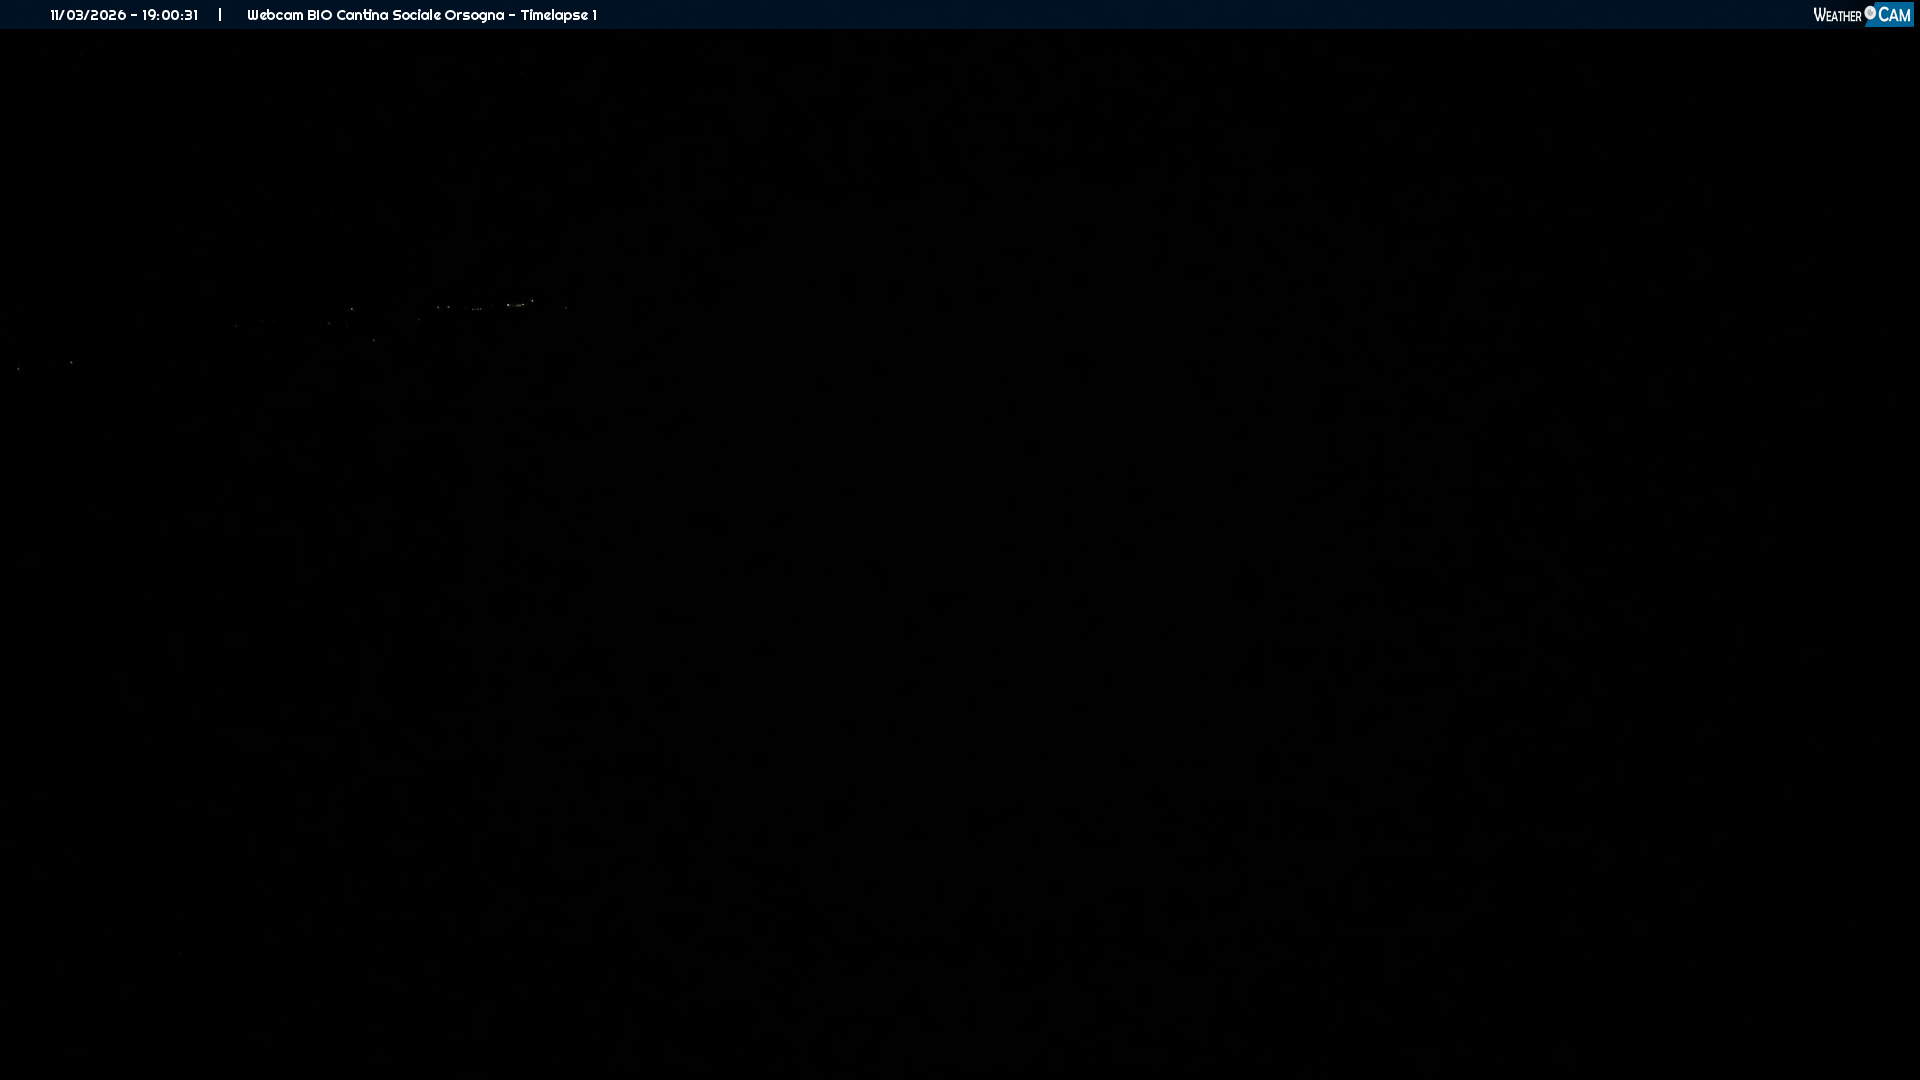The height and width of the screenshot is (1080, 1920).
Task: Click the dash before Timelapse 1
Action: click(x=512, y=15)
